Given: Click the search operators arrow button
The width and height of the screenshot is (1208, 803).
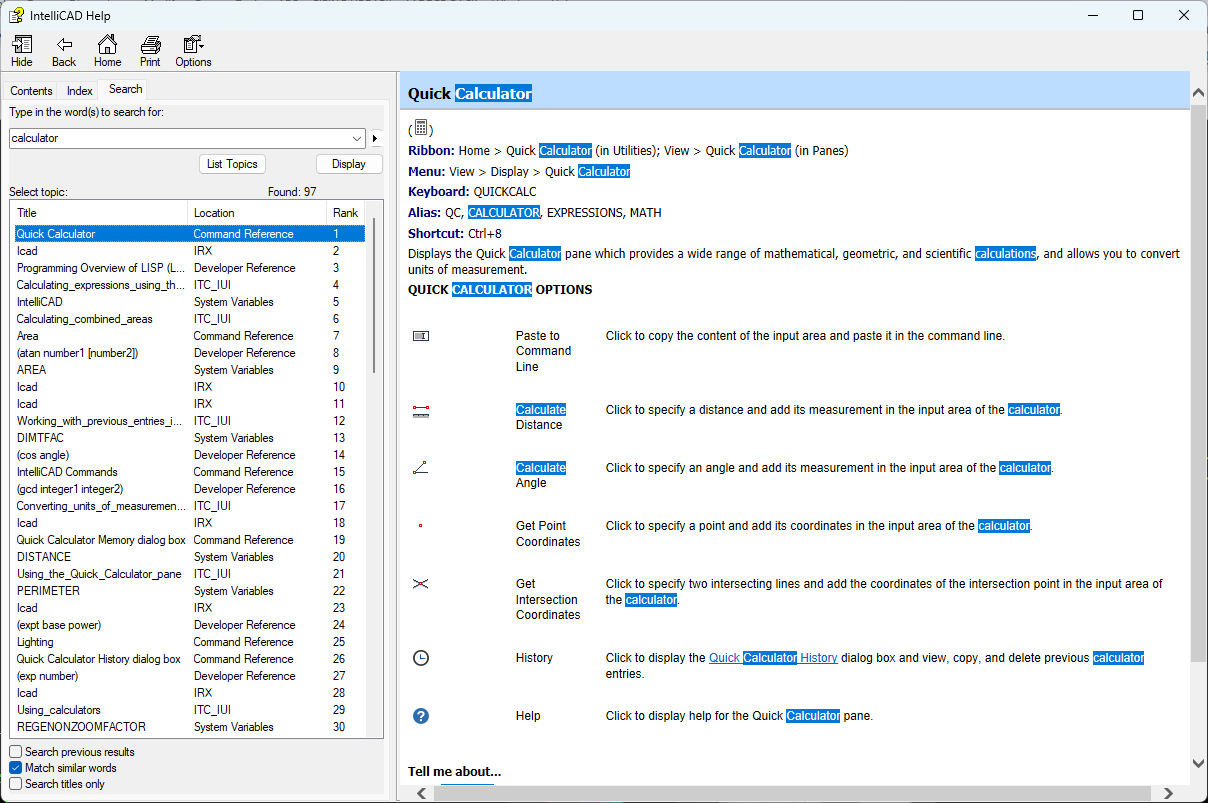Looking at the screenshot, I should point(375,138).
